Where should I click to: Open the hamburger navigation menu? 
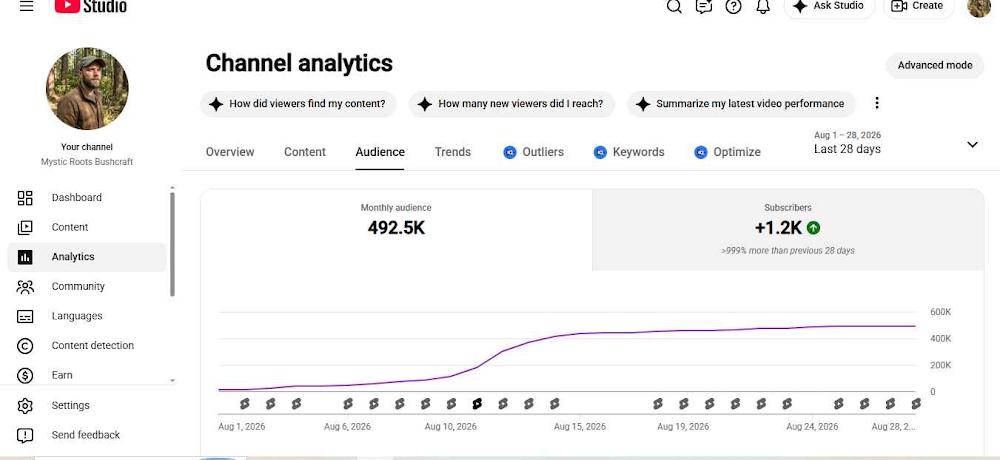coord(26,6)
